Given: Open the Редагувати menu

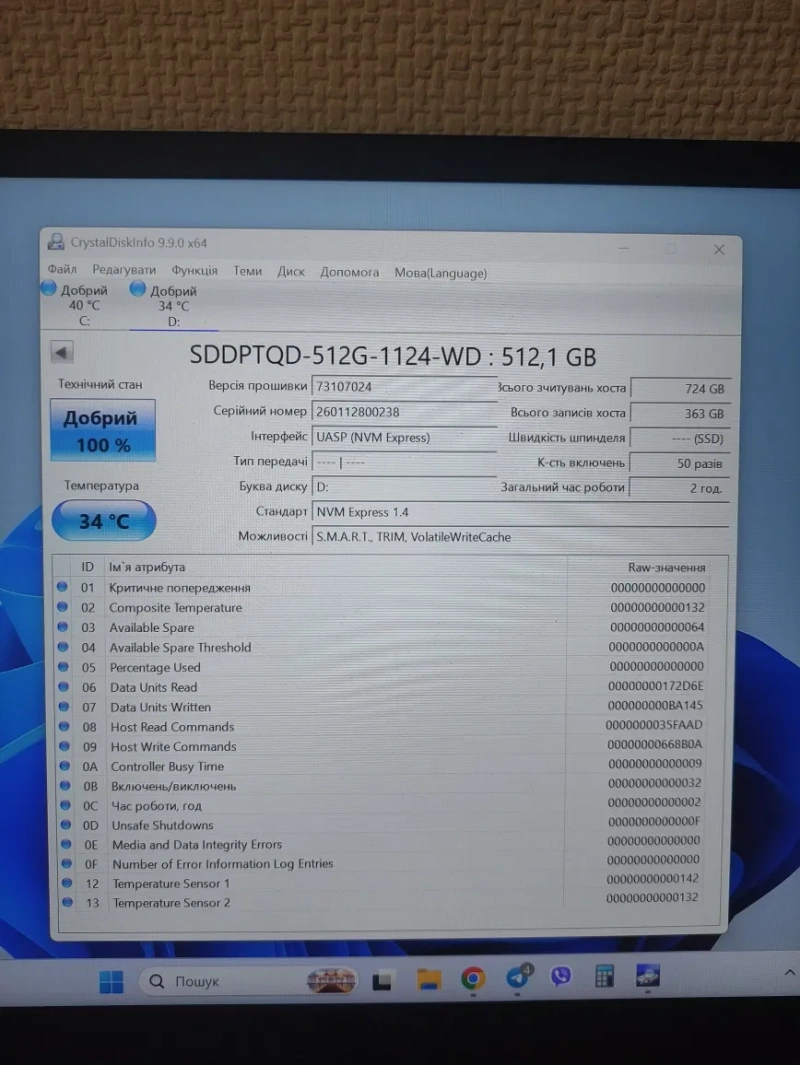Looking at the screenshot, I should click(124, 270).
